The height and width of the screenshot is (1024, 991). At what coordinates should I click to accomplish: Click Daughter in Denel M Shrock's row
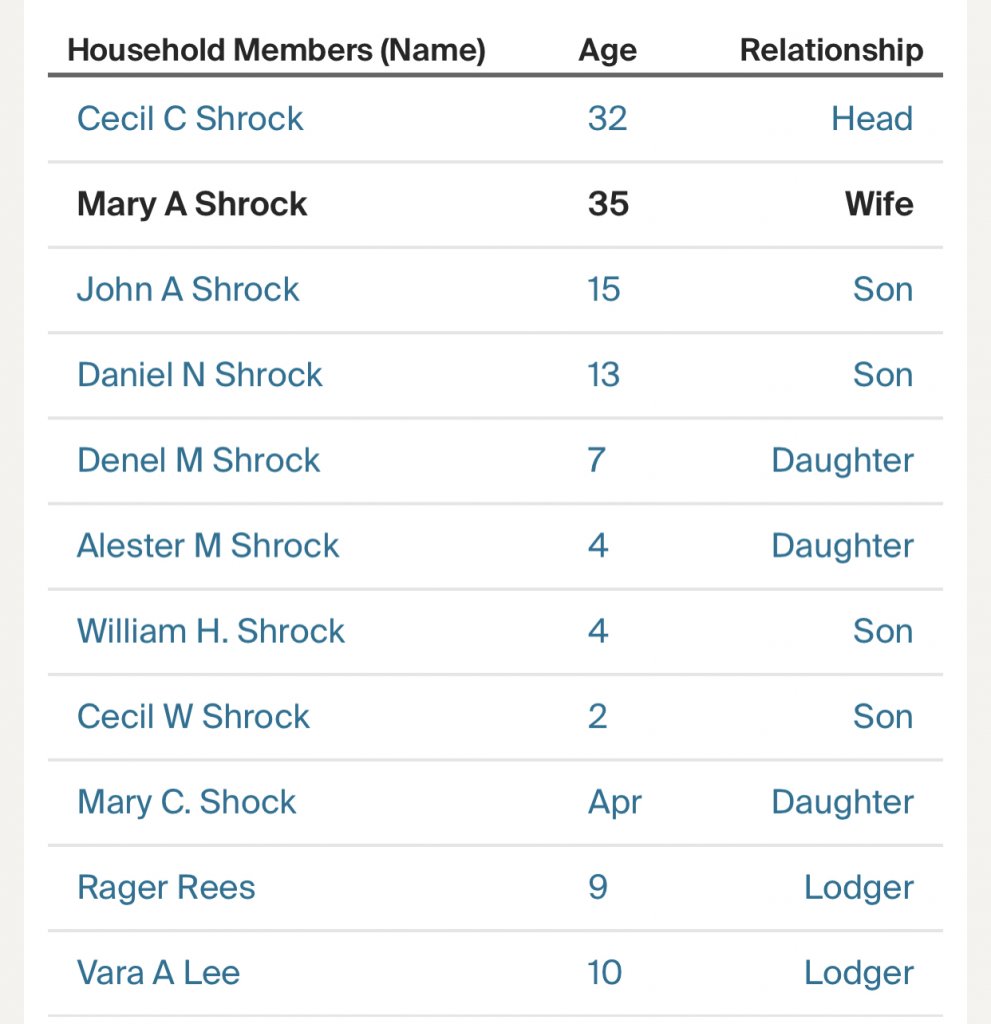pyautogui.click(x=842, y=461)
